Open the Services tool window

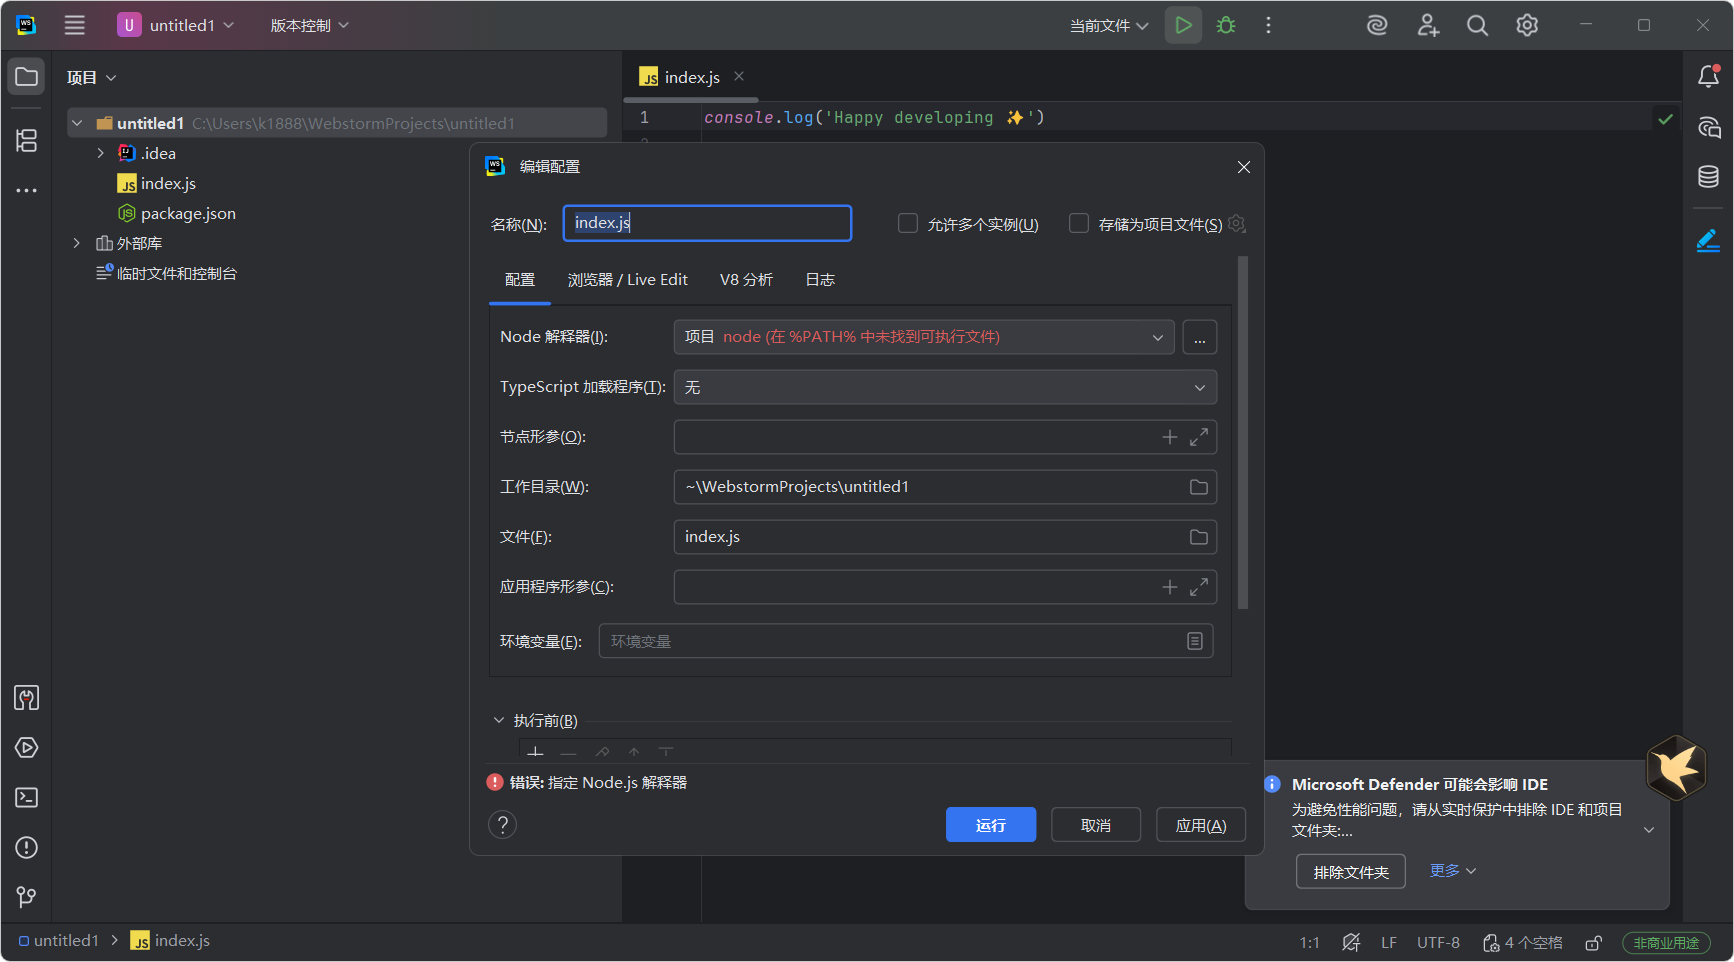tap(27, 748)
